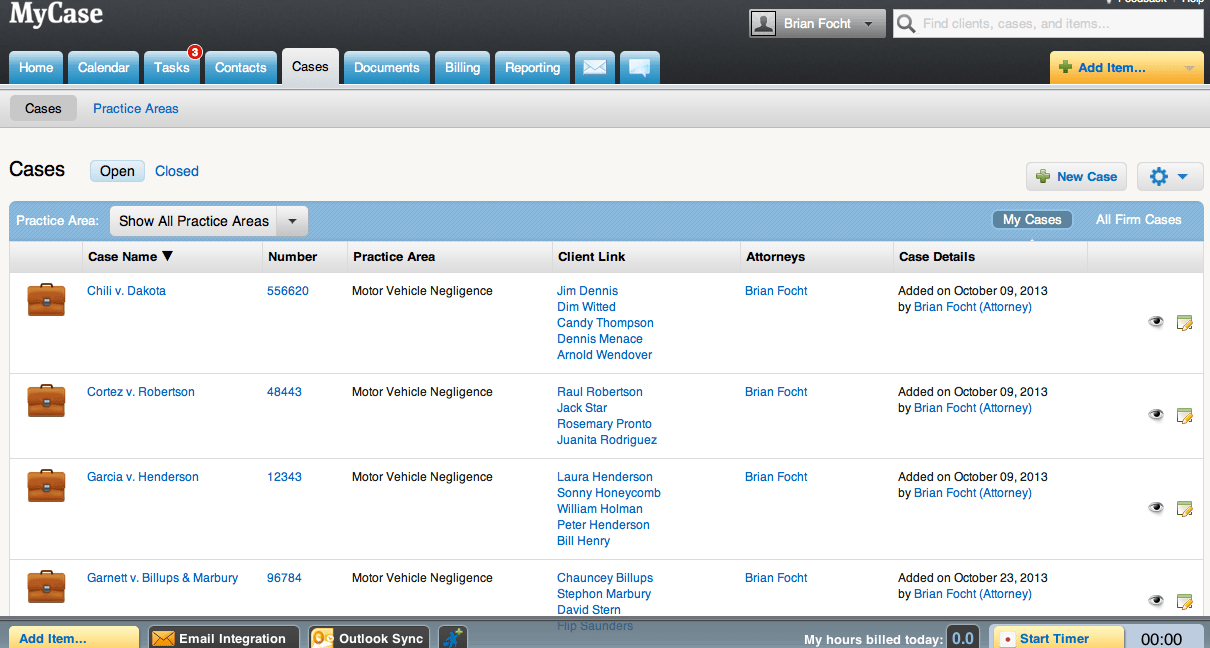Open the messages envelope icon in the navigation bar
This screenshot has height=648, width=1210.
tap(595, 66)
